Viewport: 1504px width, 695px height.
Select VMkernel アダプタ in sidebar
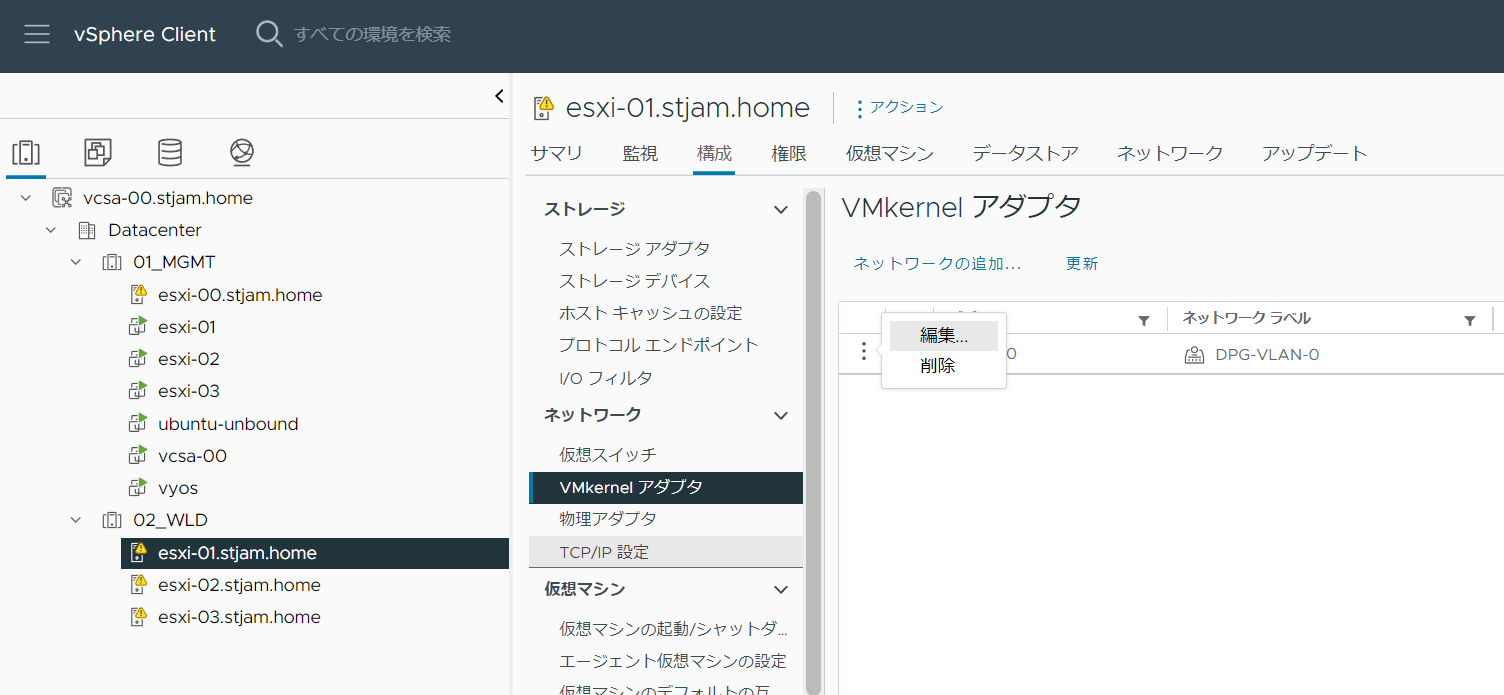[666, 487]
